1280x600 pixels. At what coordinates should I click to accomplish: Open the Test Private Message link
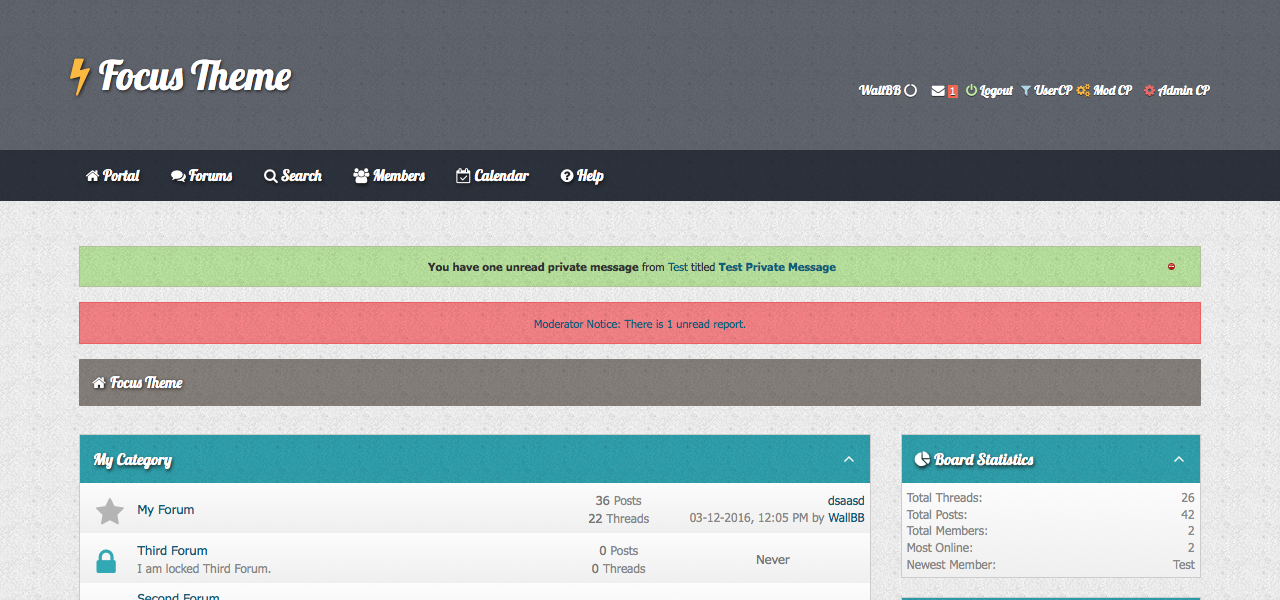click(x=777, y=267)
